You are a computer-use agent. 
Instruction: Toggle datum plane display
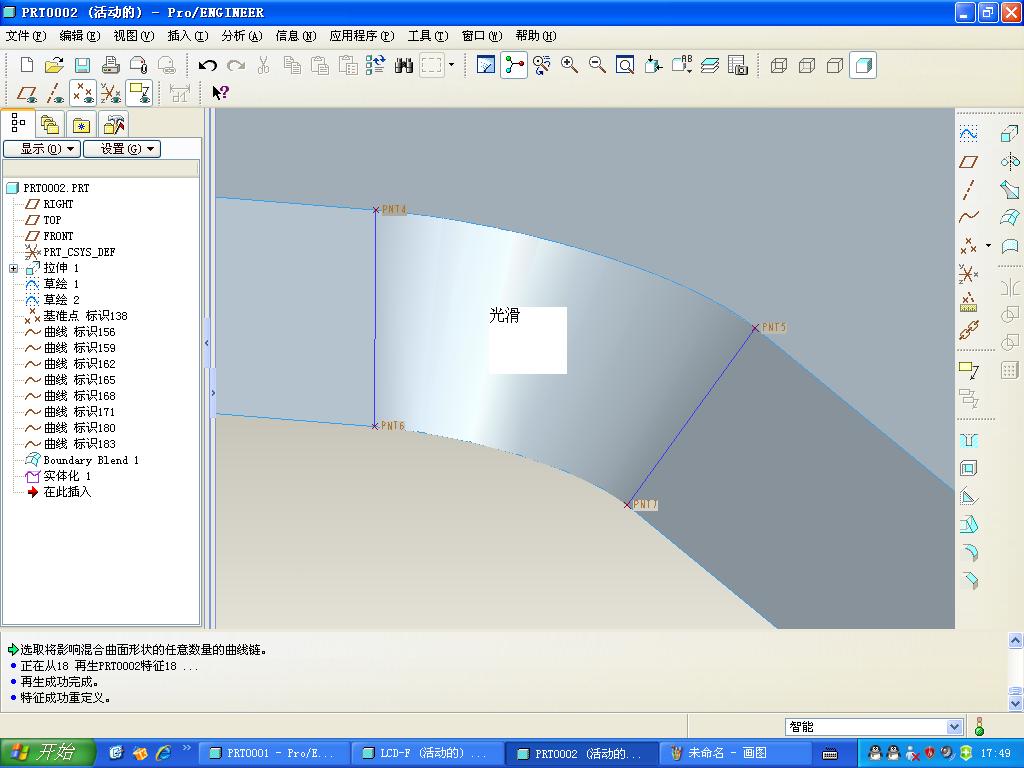click(x=27, y=93)
